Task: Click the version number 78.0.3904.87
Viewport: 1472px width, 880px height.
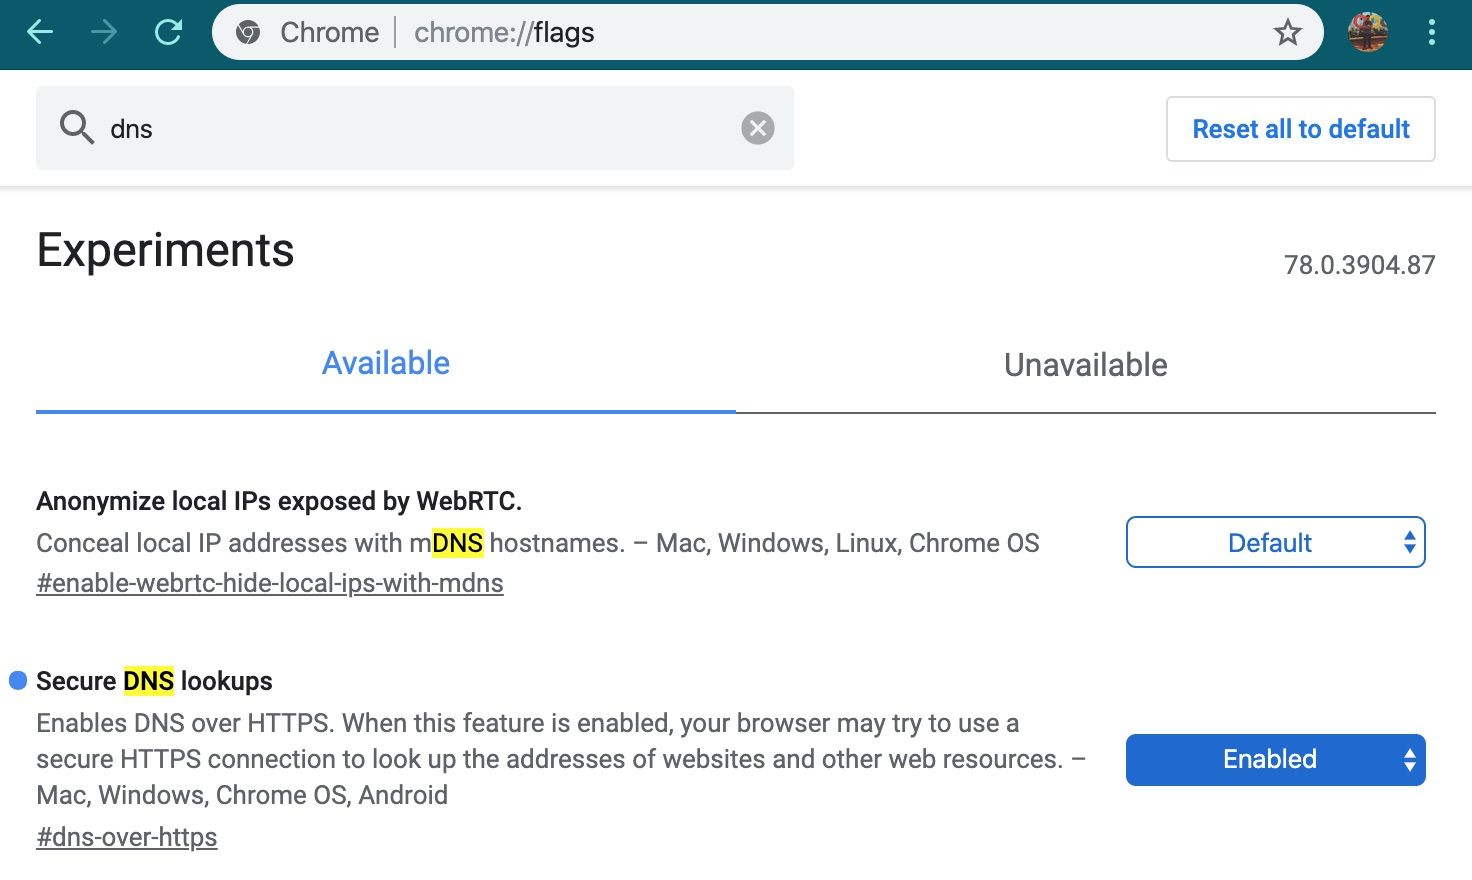Action: 1359,265
